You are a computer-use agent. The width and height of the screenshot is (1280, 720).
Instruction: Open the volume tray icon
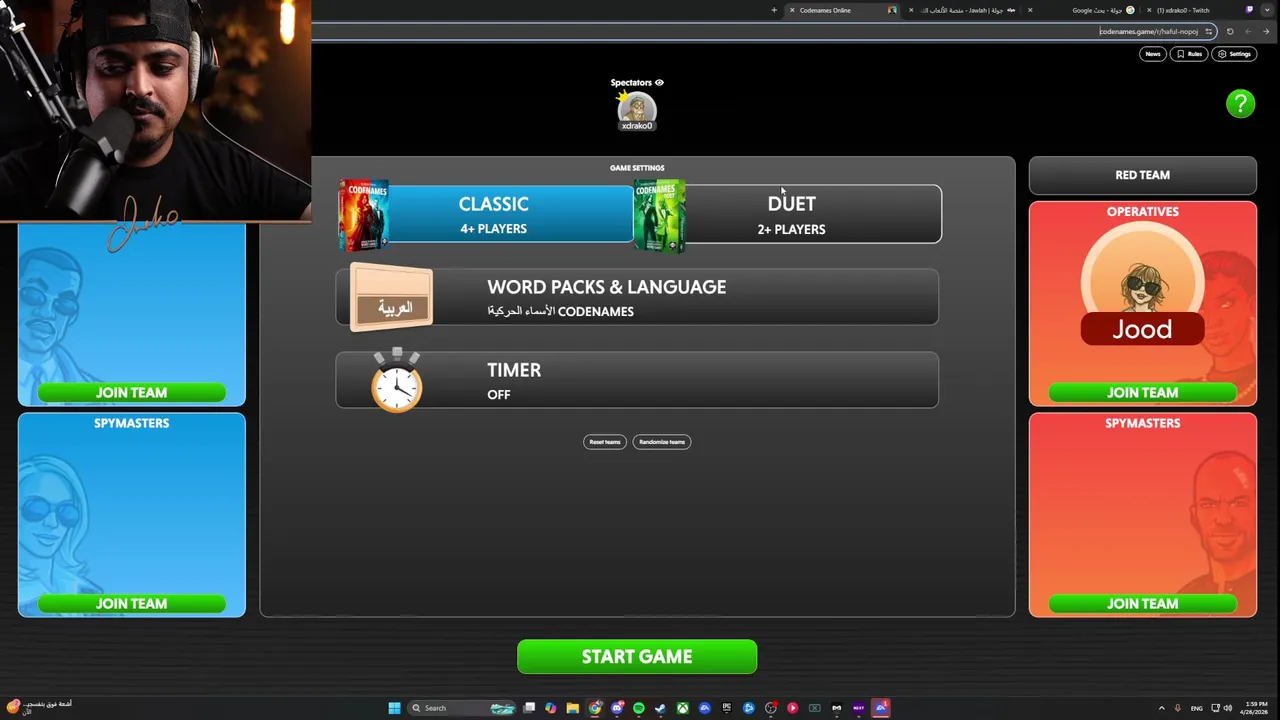point(1227,708)
